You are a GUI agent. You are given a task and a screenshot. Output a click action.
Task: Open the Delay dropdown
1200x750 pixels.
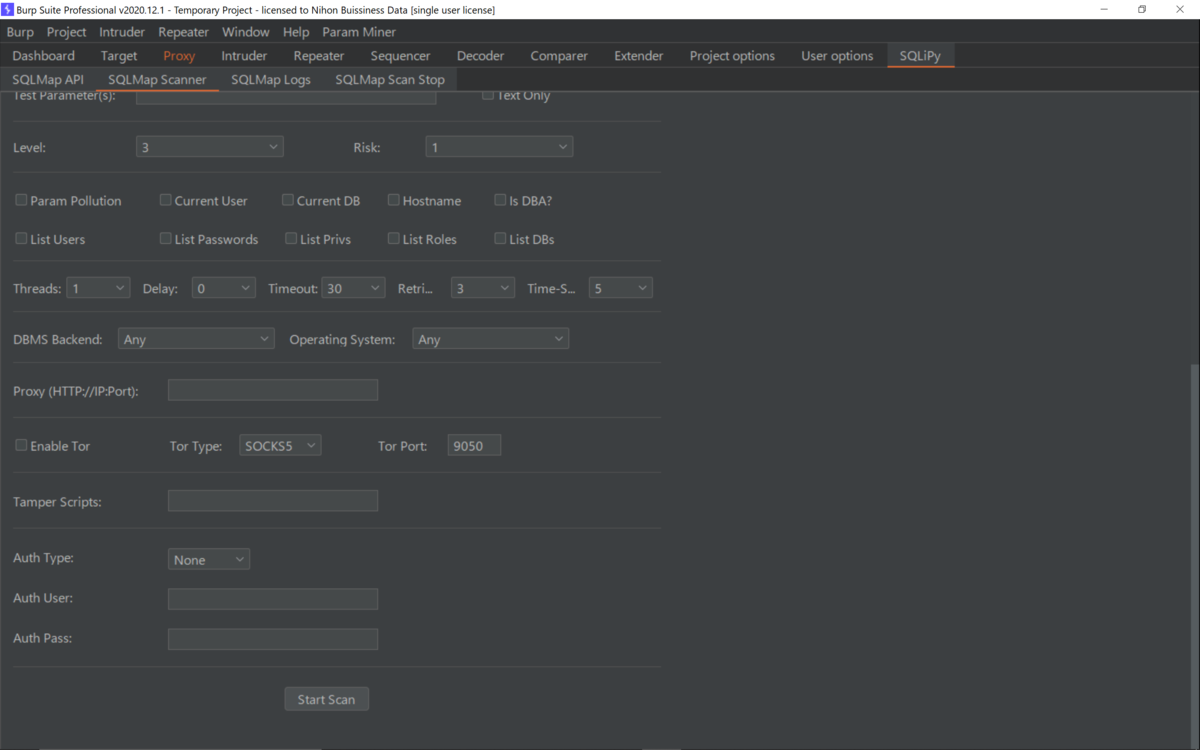[x=224, y=288]
